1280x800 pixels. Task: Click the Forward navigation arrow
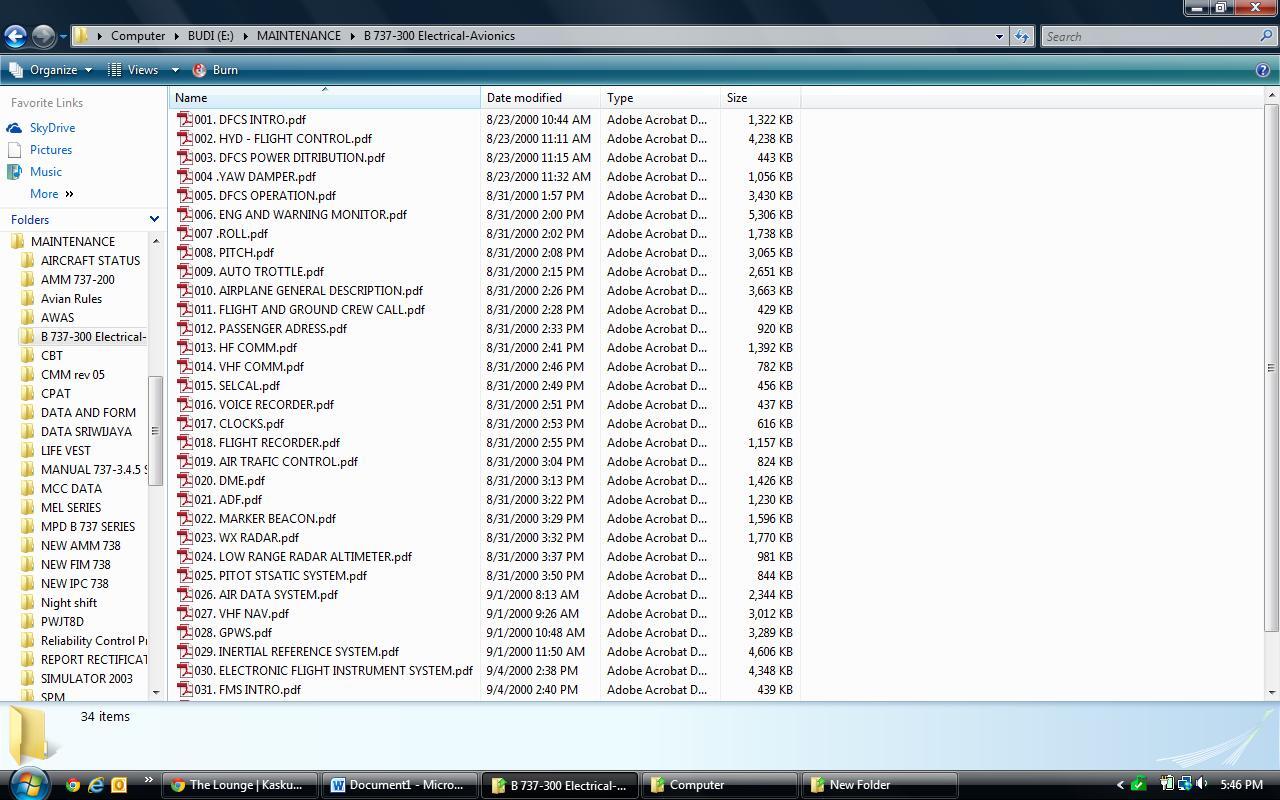click(x=43, y=36)
